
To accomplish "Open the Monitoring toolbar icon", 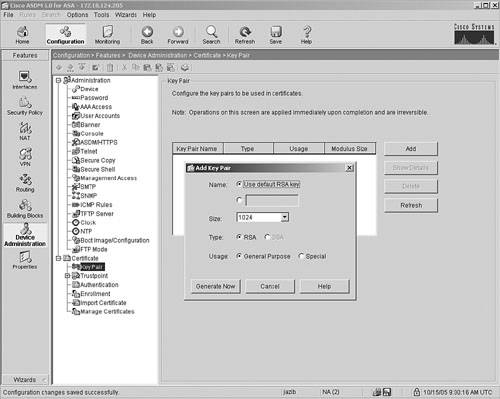I will pos(107,35).
